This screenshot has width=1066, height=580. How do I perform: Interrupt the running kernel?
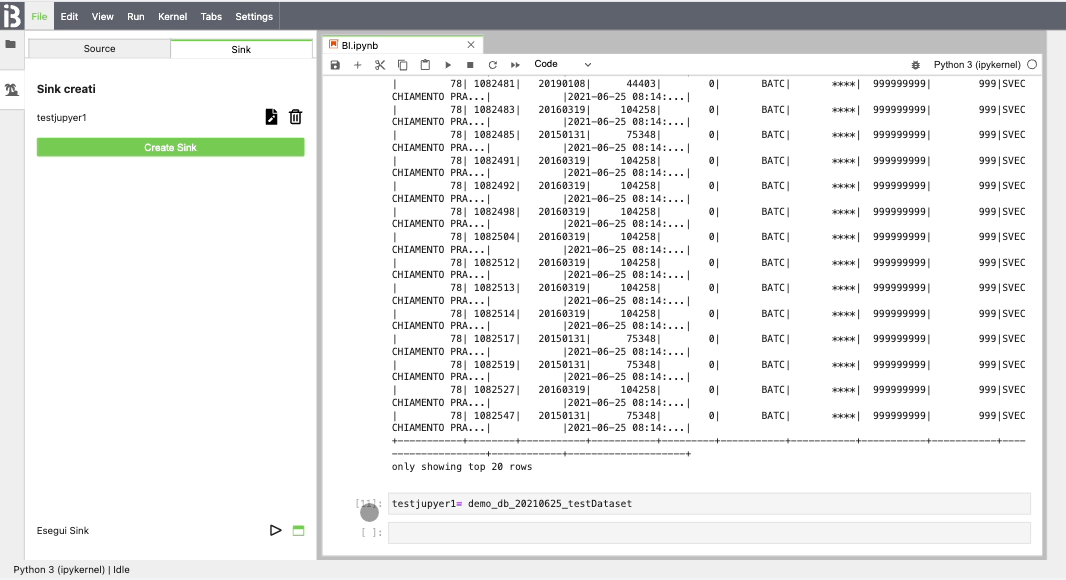469,64
